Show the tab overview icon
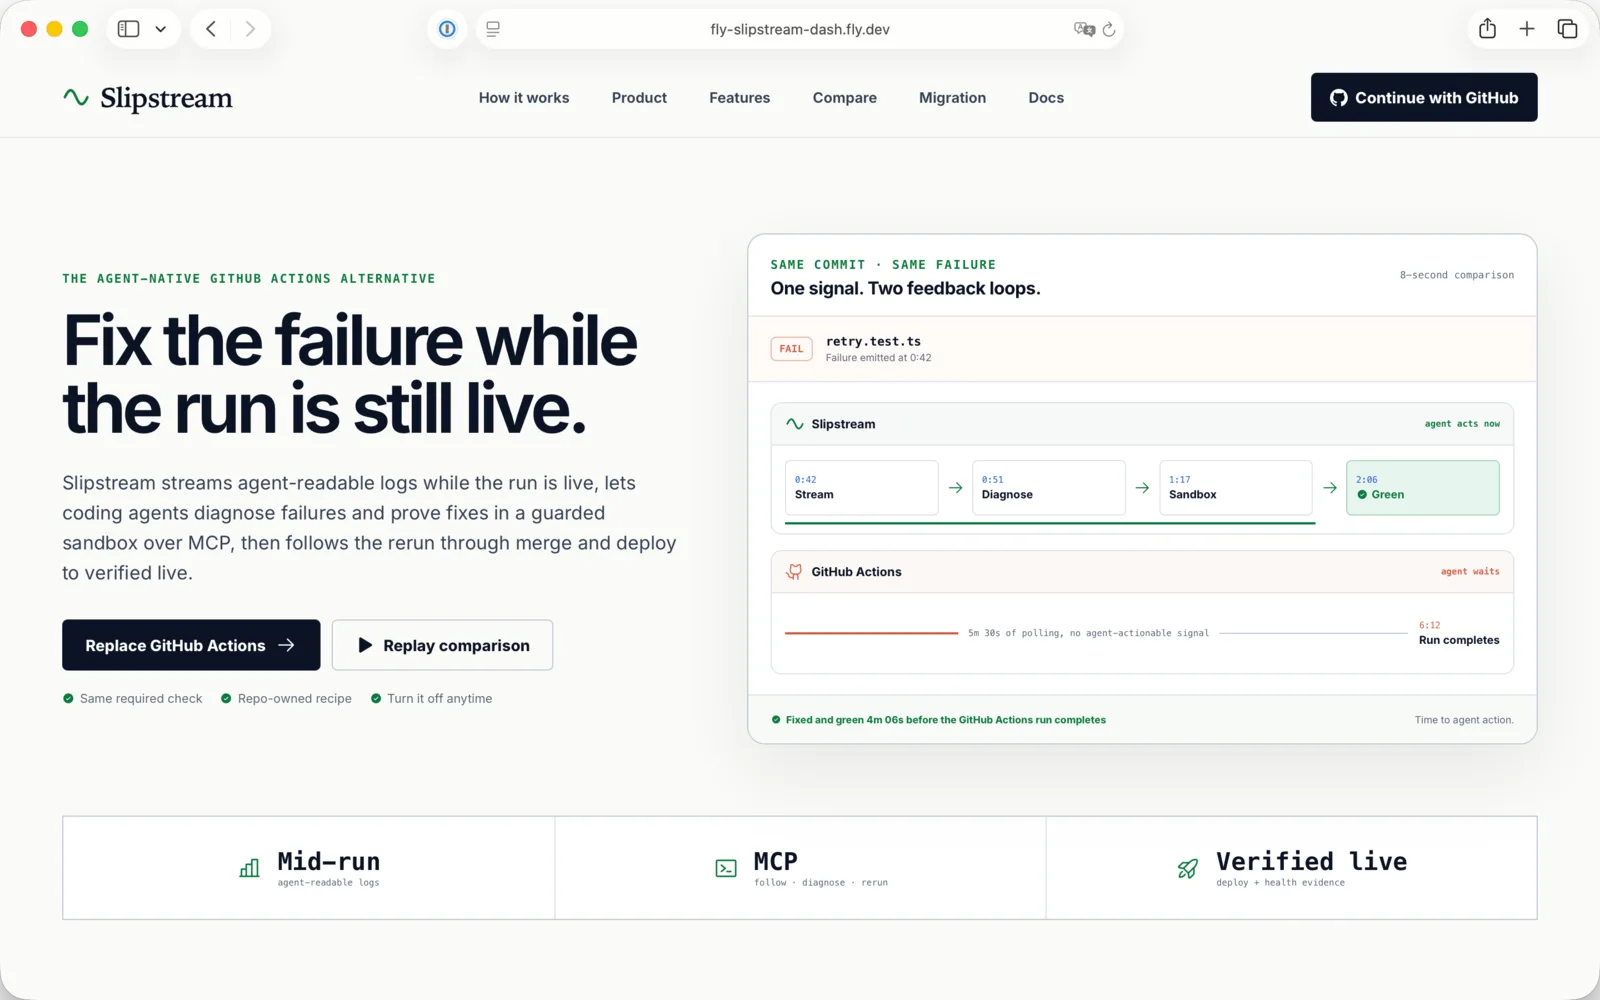Screen dimensions: 1600x1000 1567,29
